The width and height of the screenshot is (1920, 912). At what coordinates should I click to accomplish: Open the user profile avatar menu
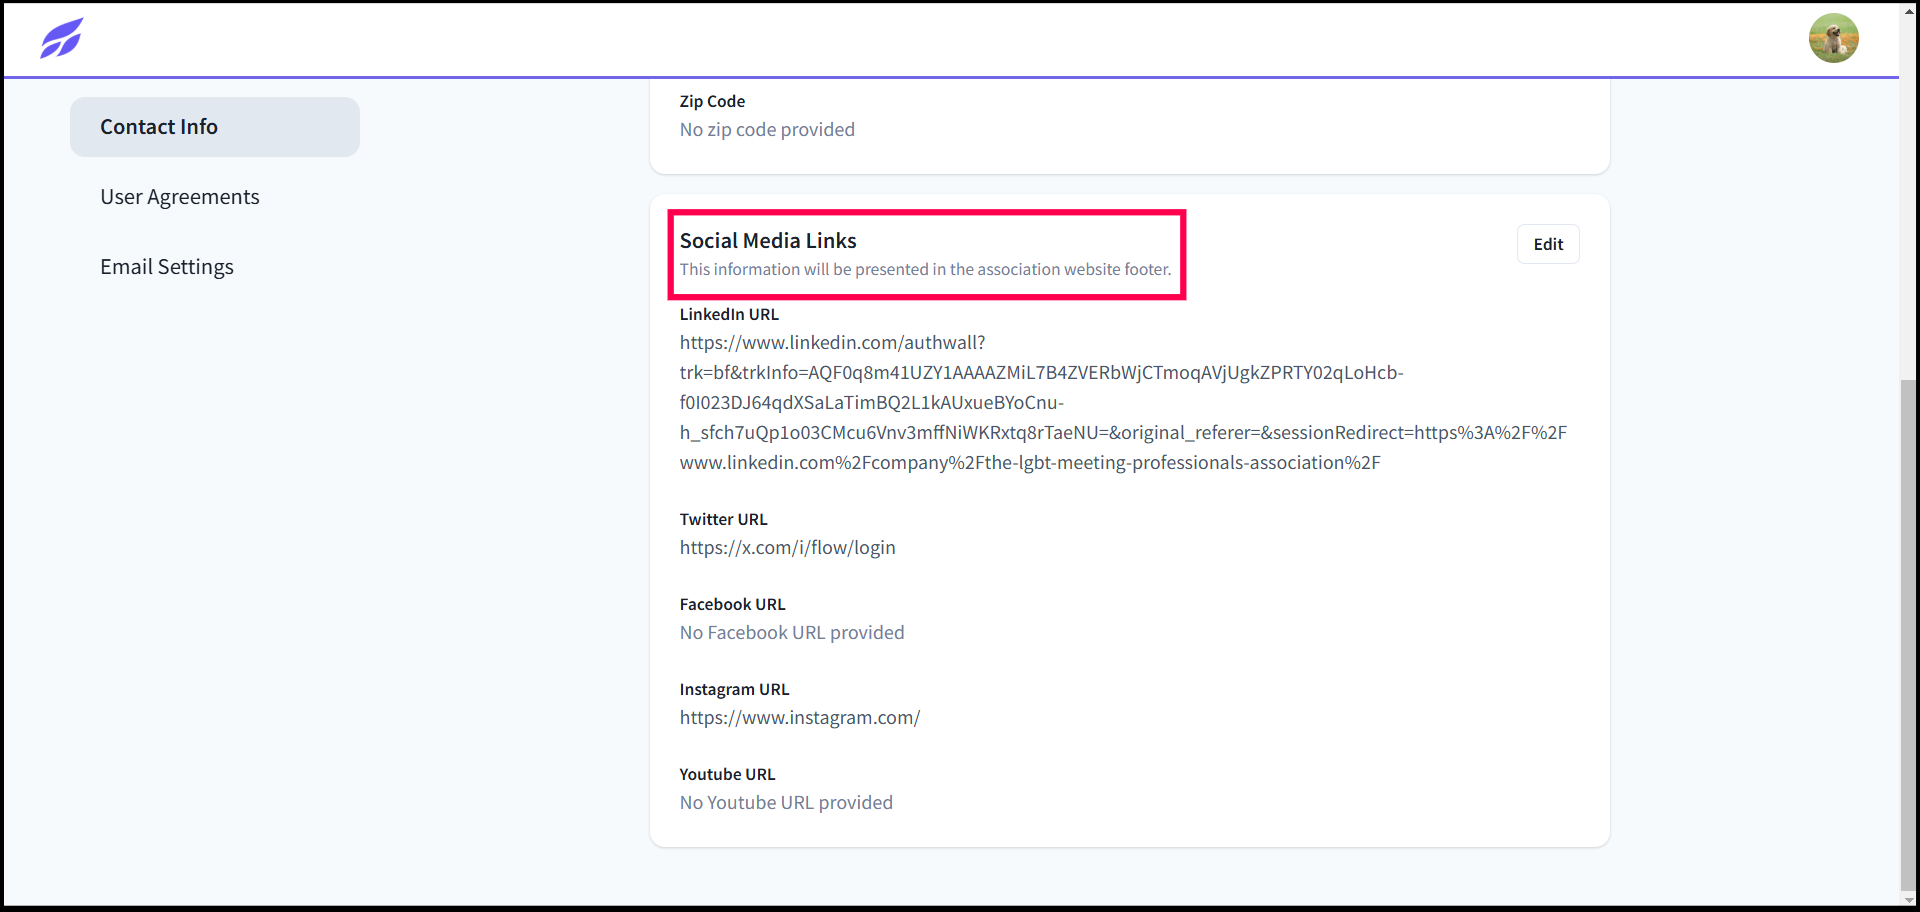click(1833, 38)
